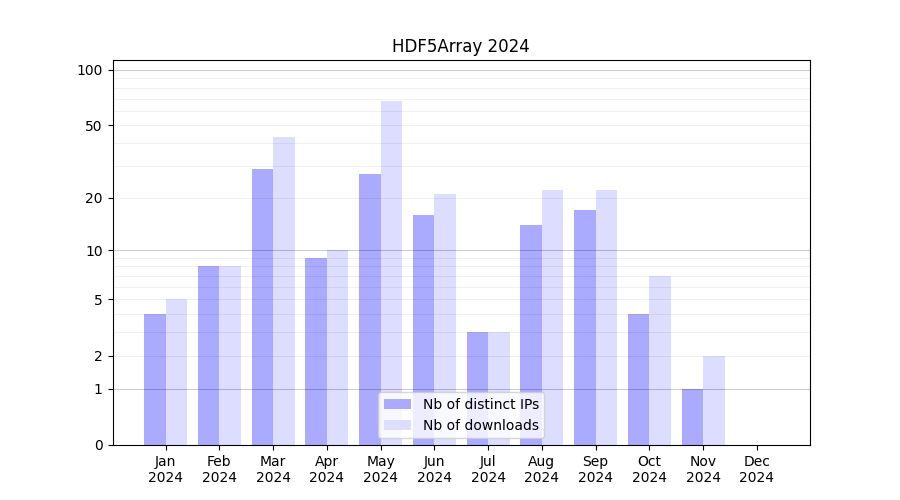The image size is (900, 500).
Task: Click the chart title HDF5Array 2024
Action: (460, 46)
